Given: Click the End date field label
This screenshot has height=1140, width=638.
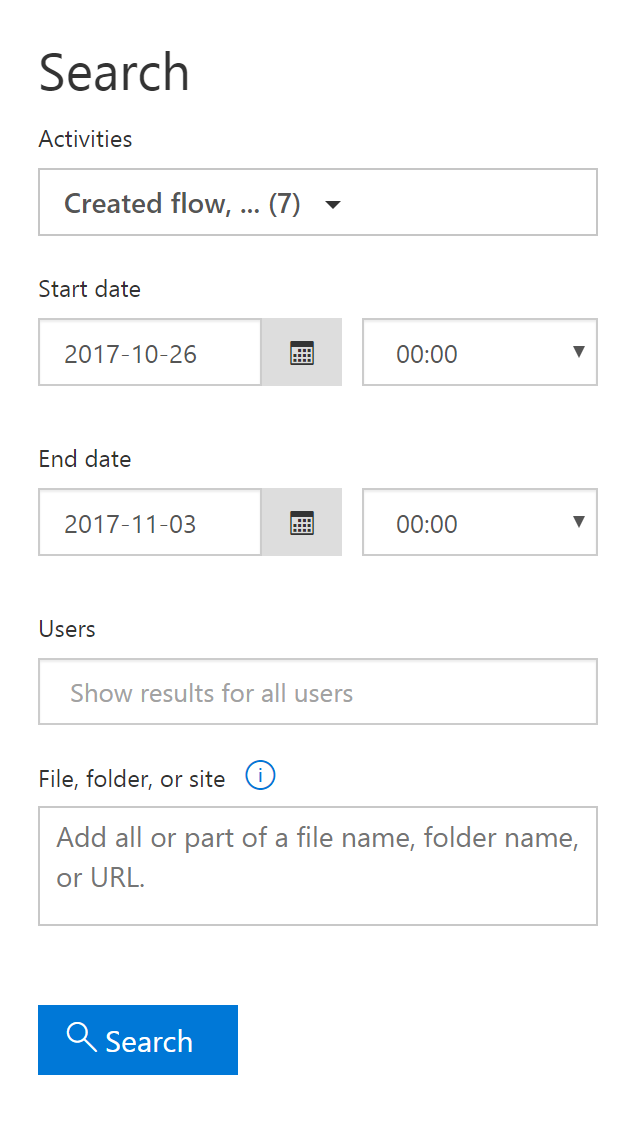Looking at the screenshot, I should pos(84,459).
